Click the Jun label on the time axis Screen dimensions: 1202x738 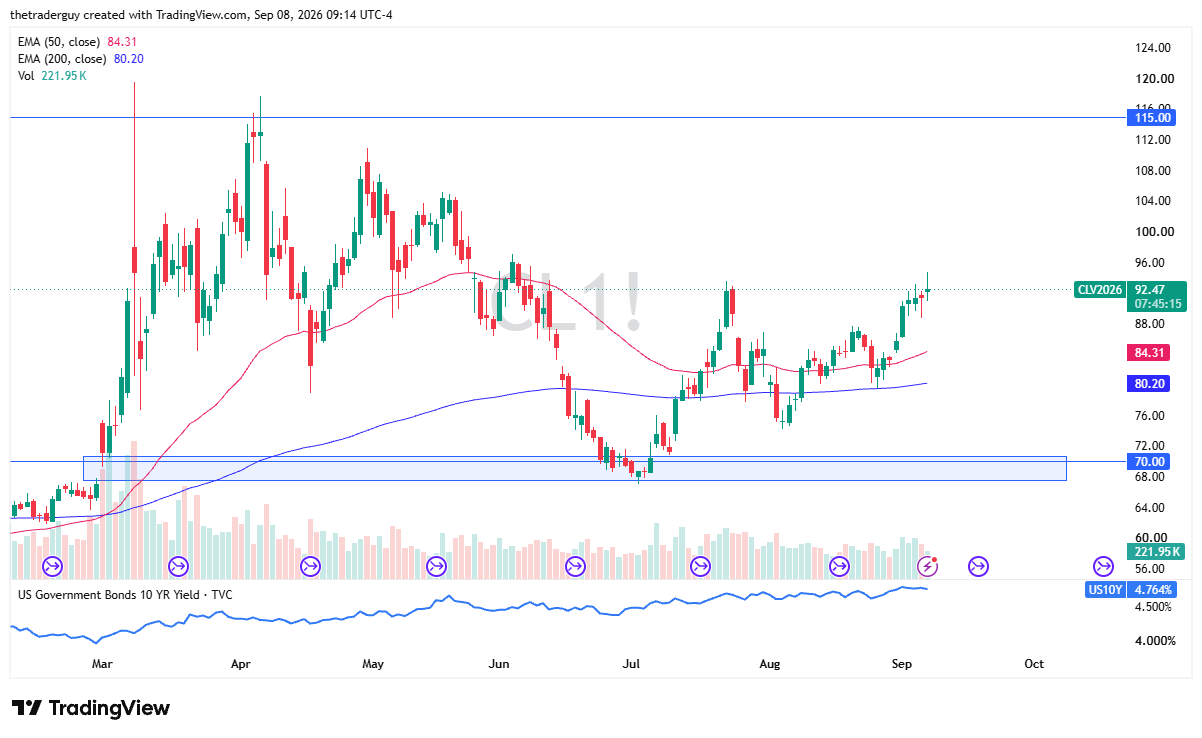500,664
